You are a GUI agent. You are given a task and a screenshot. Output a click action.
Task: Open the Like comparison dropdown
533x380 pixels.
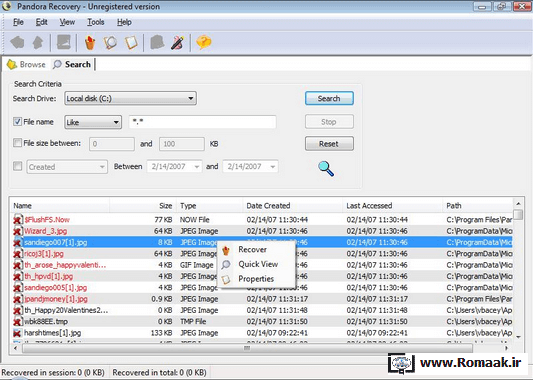pyautogui.click(x=93, y=122)
